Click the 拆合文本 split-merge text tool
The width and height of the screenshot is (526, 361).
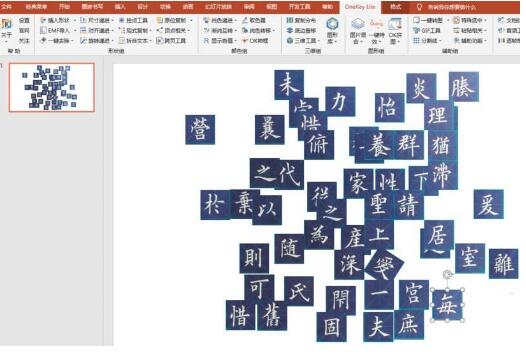point(134,41)
